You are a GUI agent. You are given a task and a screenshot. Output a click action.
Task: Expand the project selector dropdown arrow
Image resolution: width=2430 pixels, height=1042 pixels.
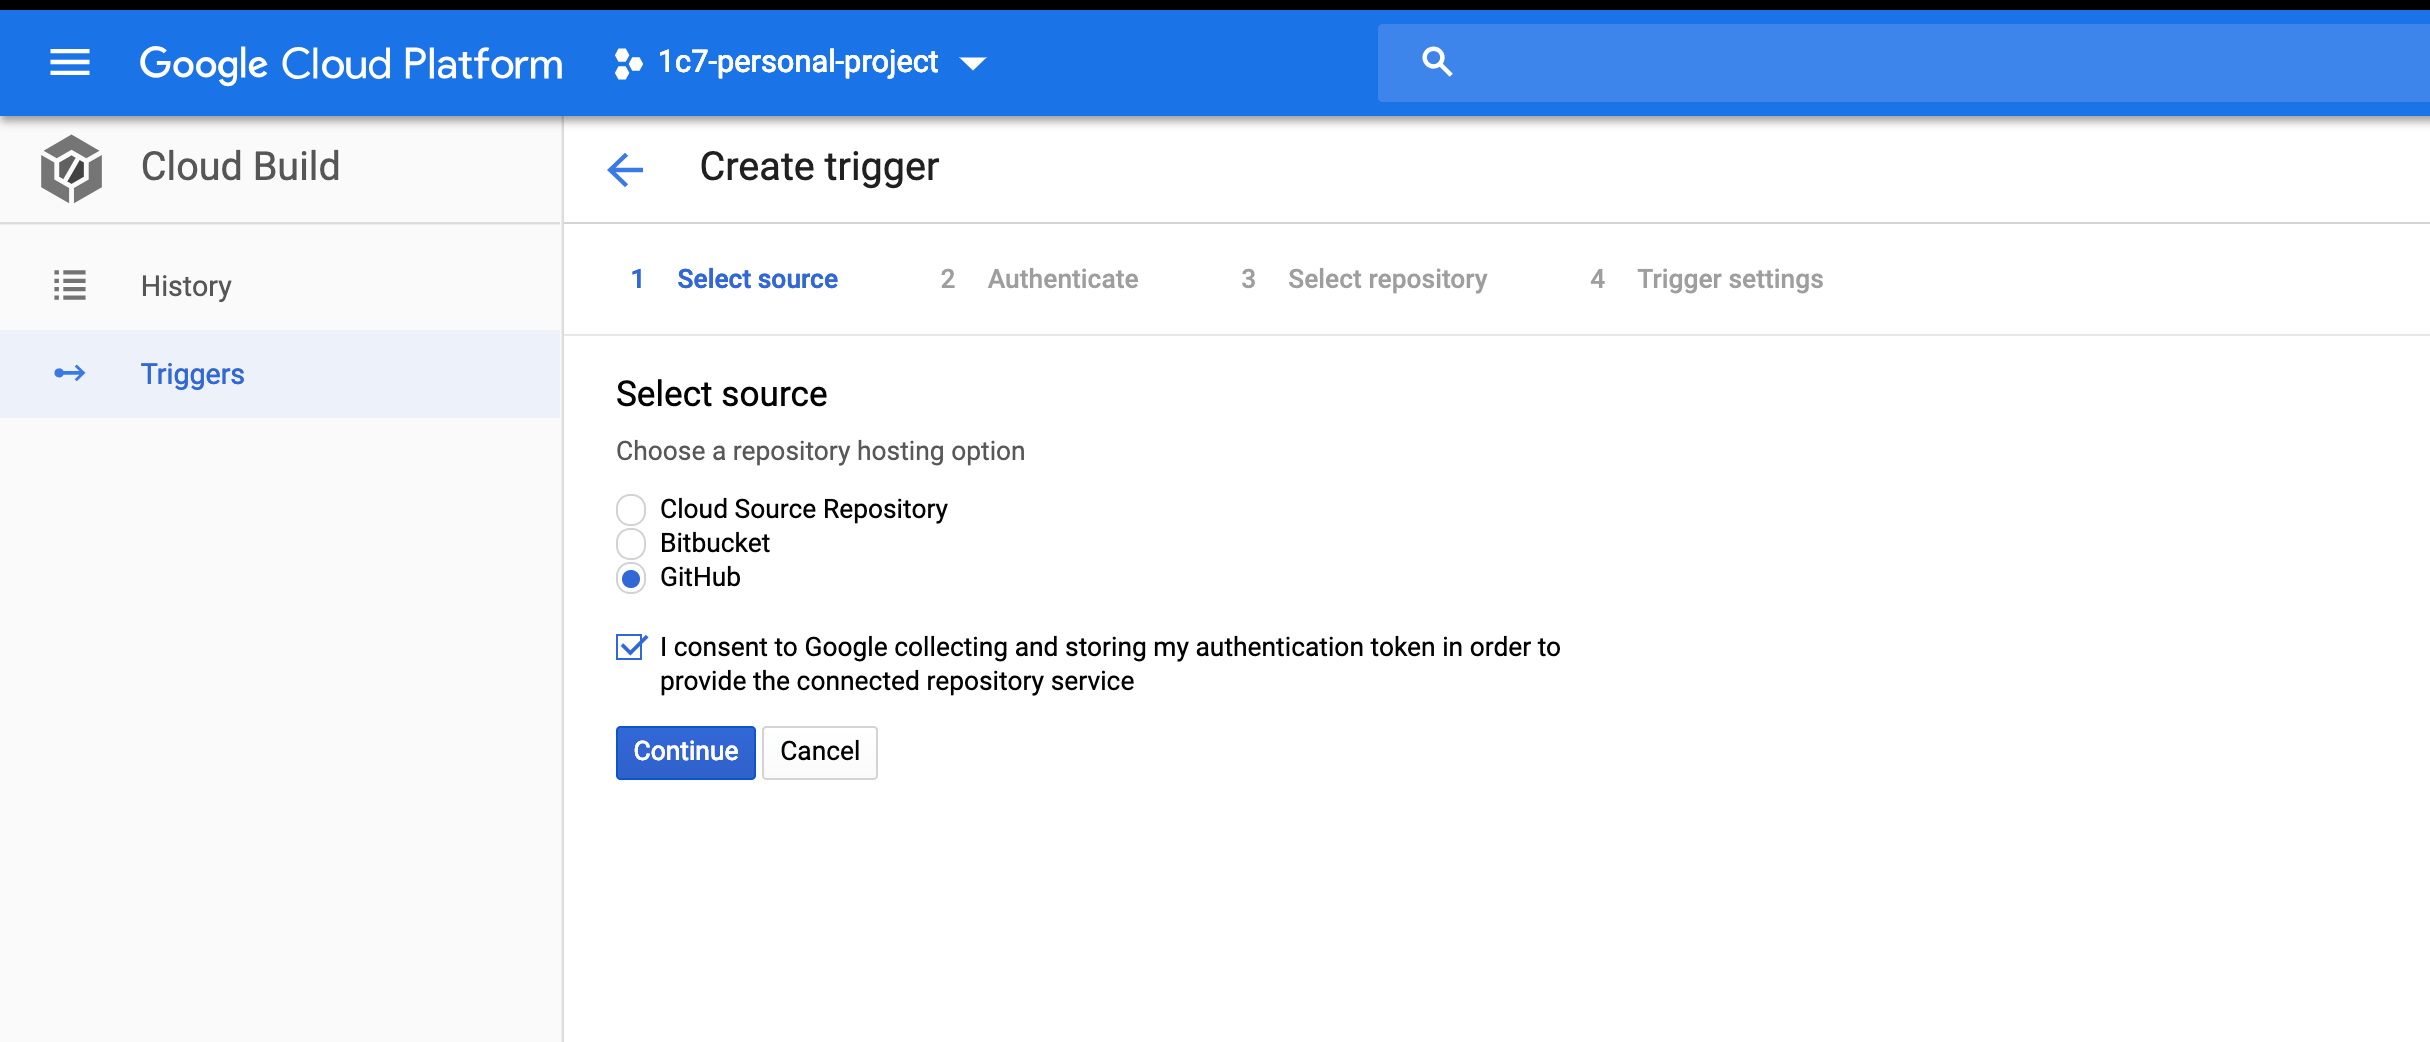(973, 62)
